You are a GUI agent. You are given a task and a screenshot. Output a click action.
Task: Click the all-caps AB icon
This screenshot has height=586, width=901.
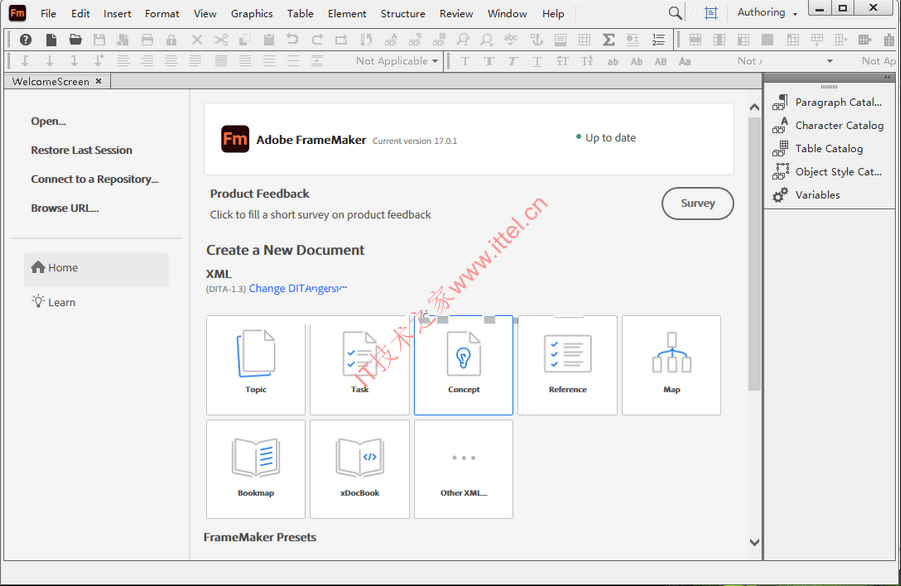click(x=661, y=61)
